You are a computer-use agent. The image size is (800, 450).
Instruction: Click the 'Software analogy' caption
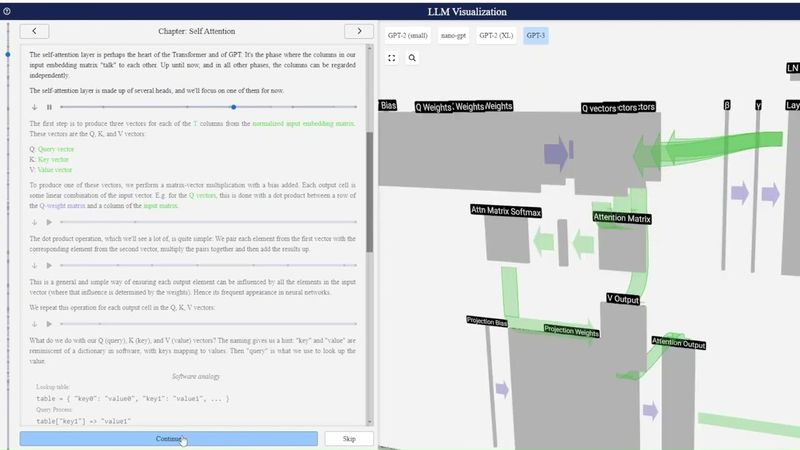[196, 377]
